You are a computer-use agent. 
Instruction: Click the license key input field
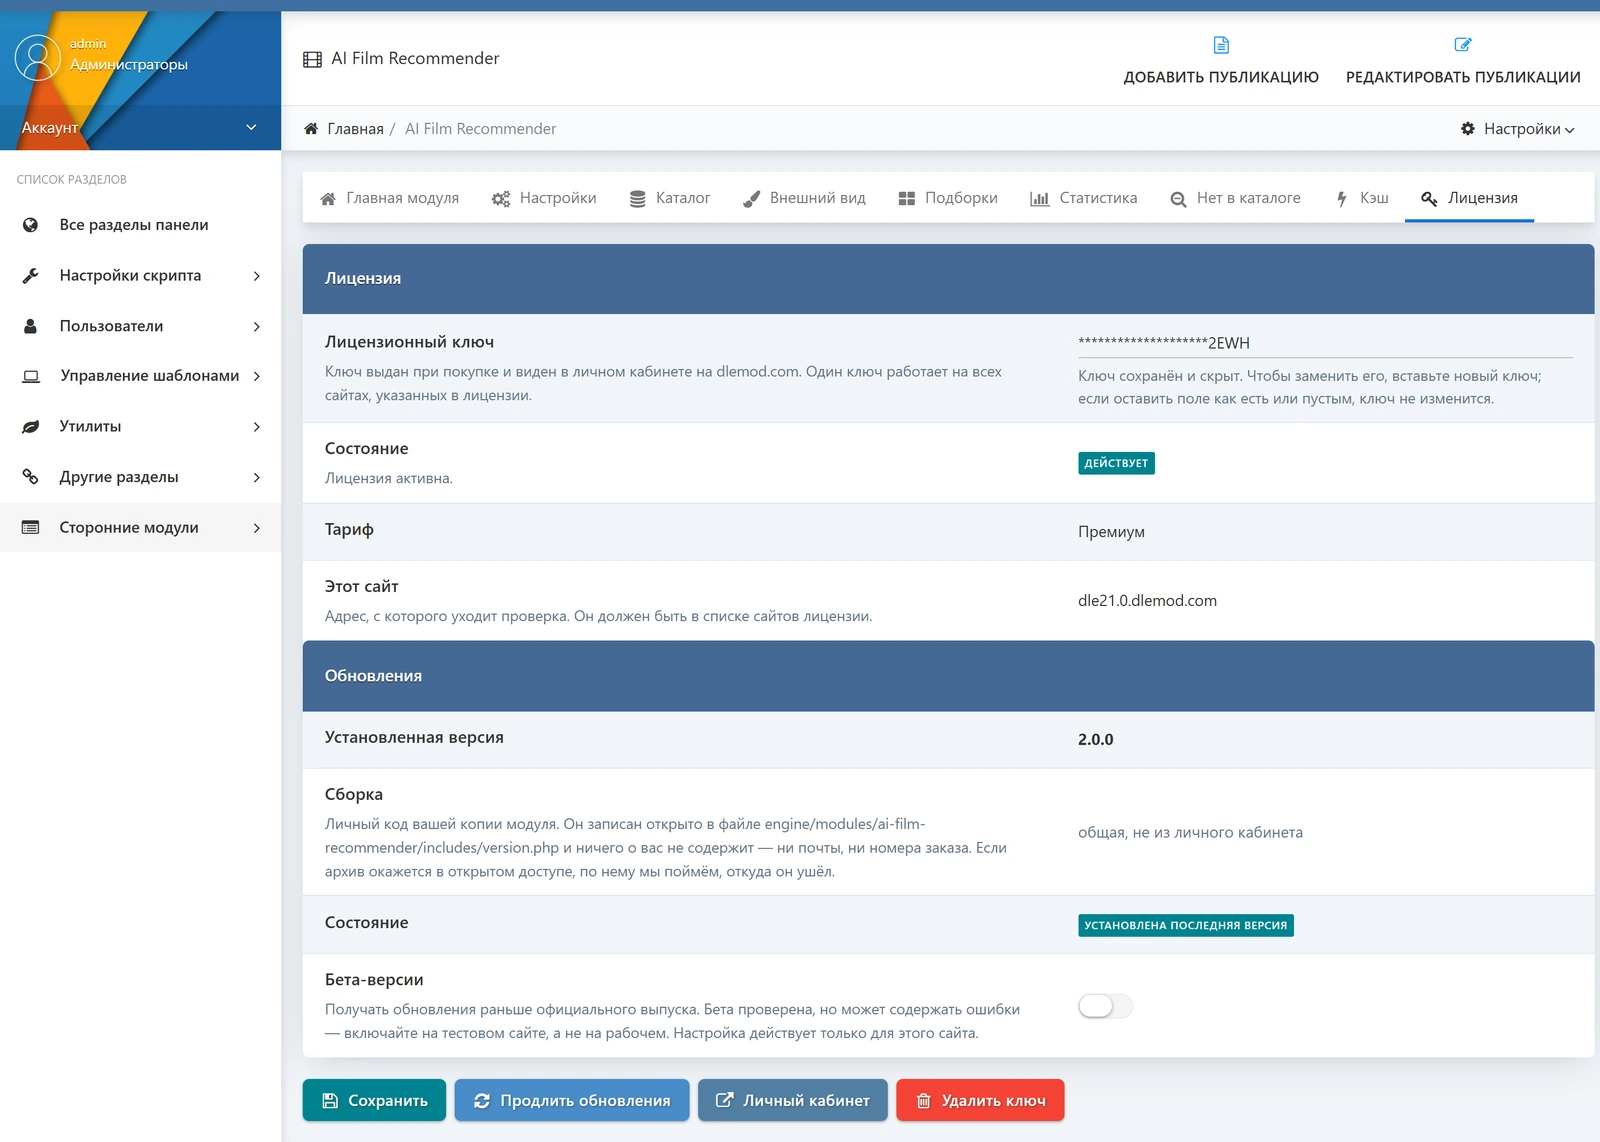(x=1325, y=343)
